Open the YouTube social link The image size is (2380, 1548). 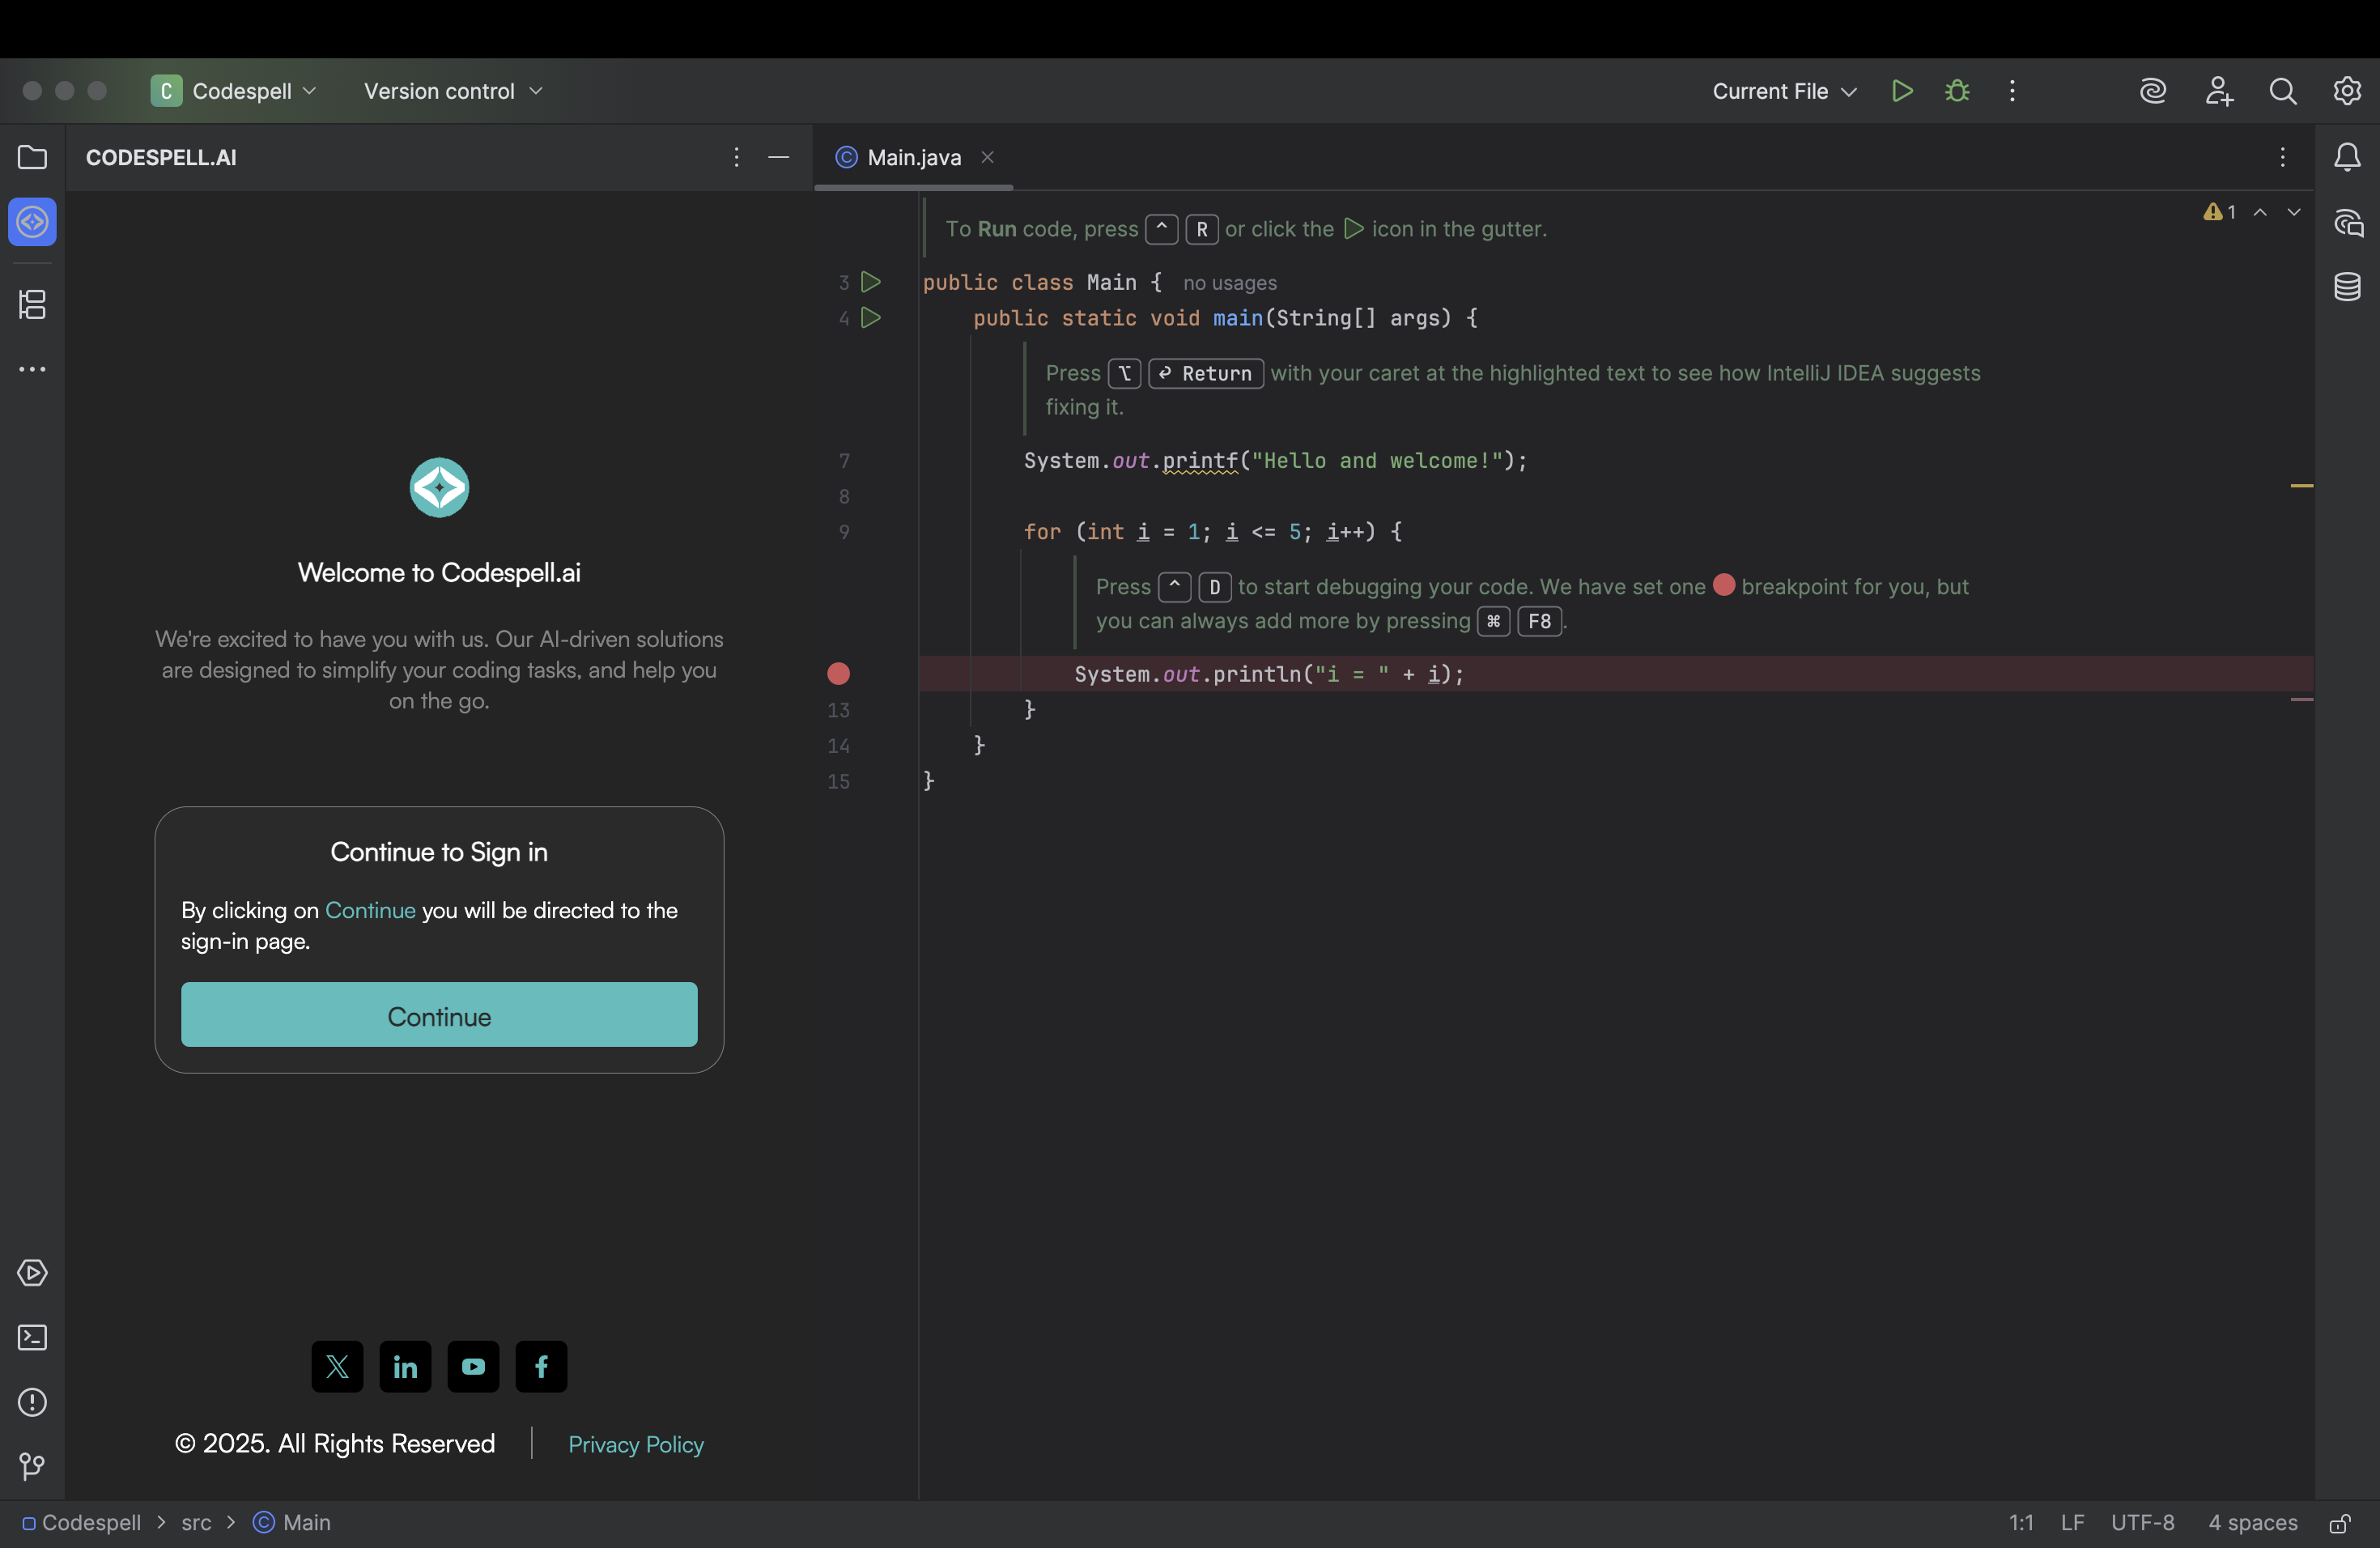pyautogui.click(x=473, y=1367)
